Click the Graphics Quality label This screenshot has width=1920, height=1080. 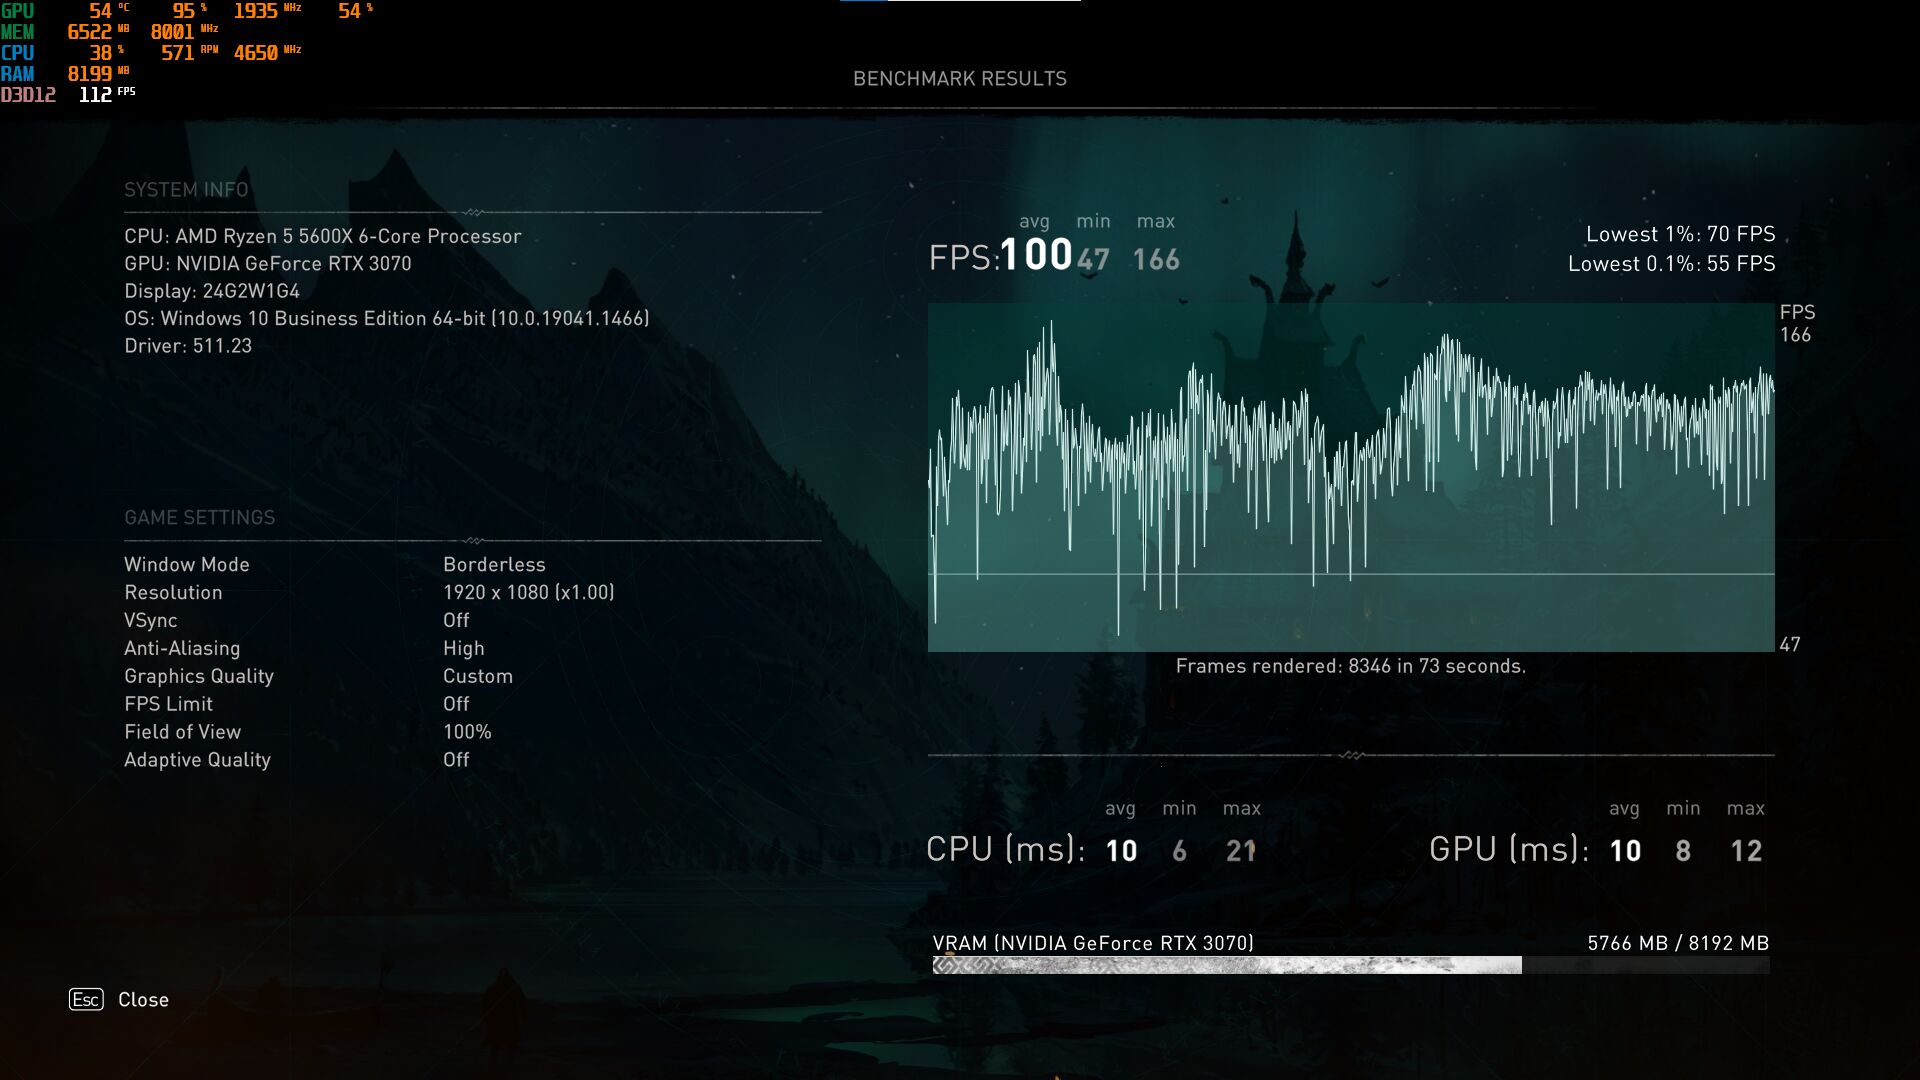[199, 676]
